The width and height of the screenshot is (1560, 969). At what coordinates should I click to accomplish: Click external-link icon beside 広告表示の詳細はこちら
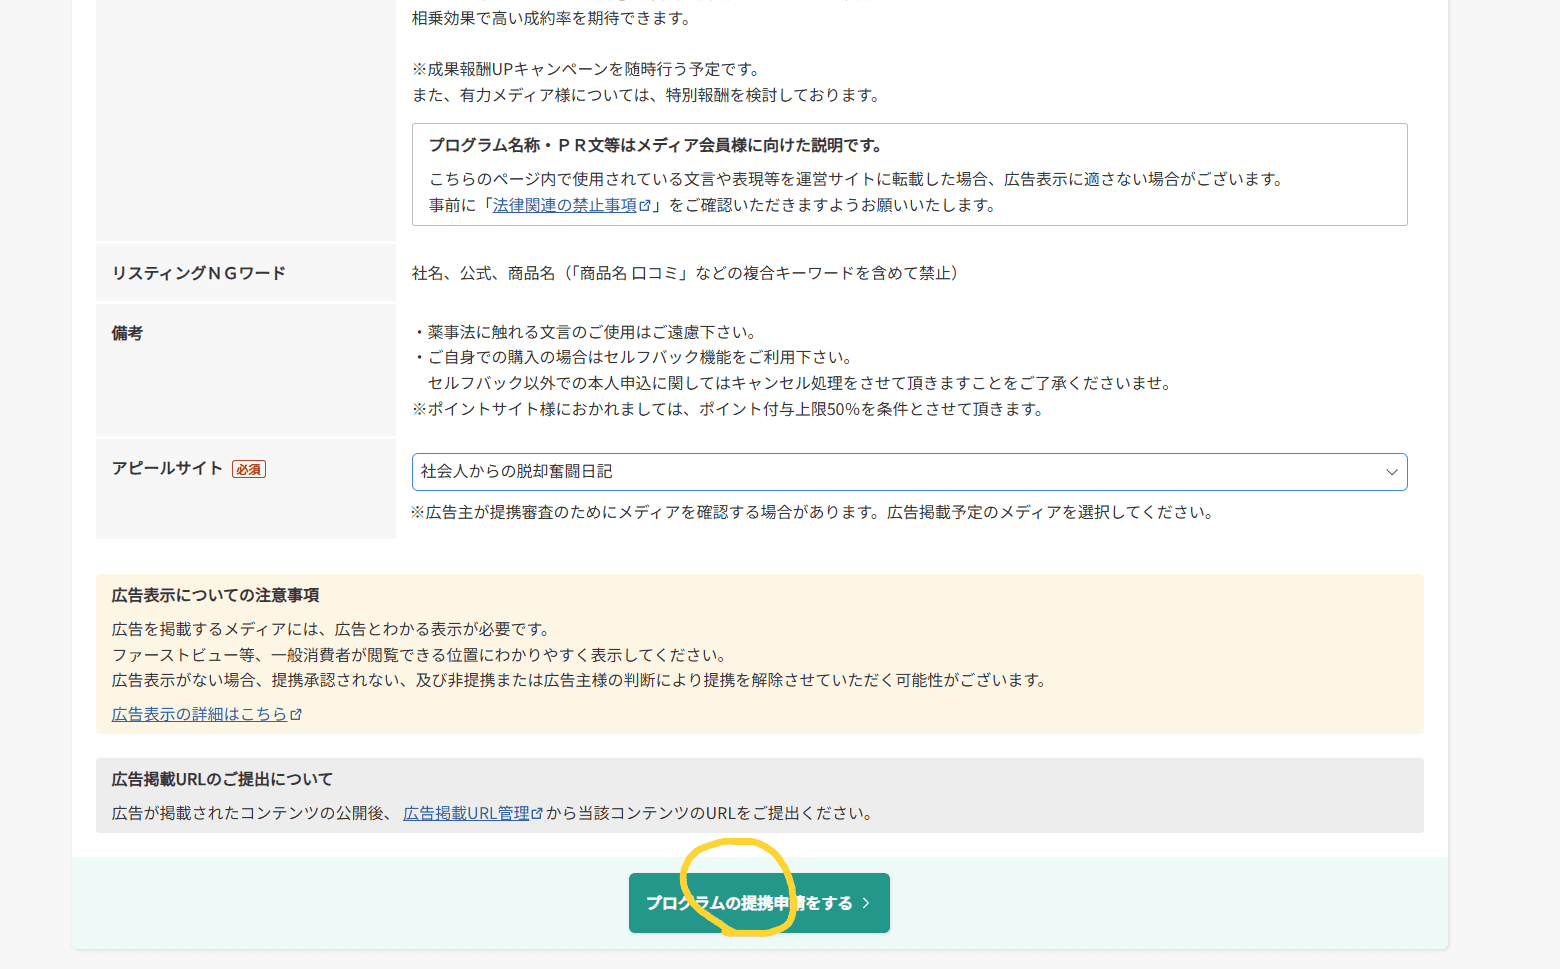click(296, 715)
